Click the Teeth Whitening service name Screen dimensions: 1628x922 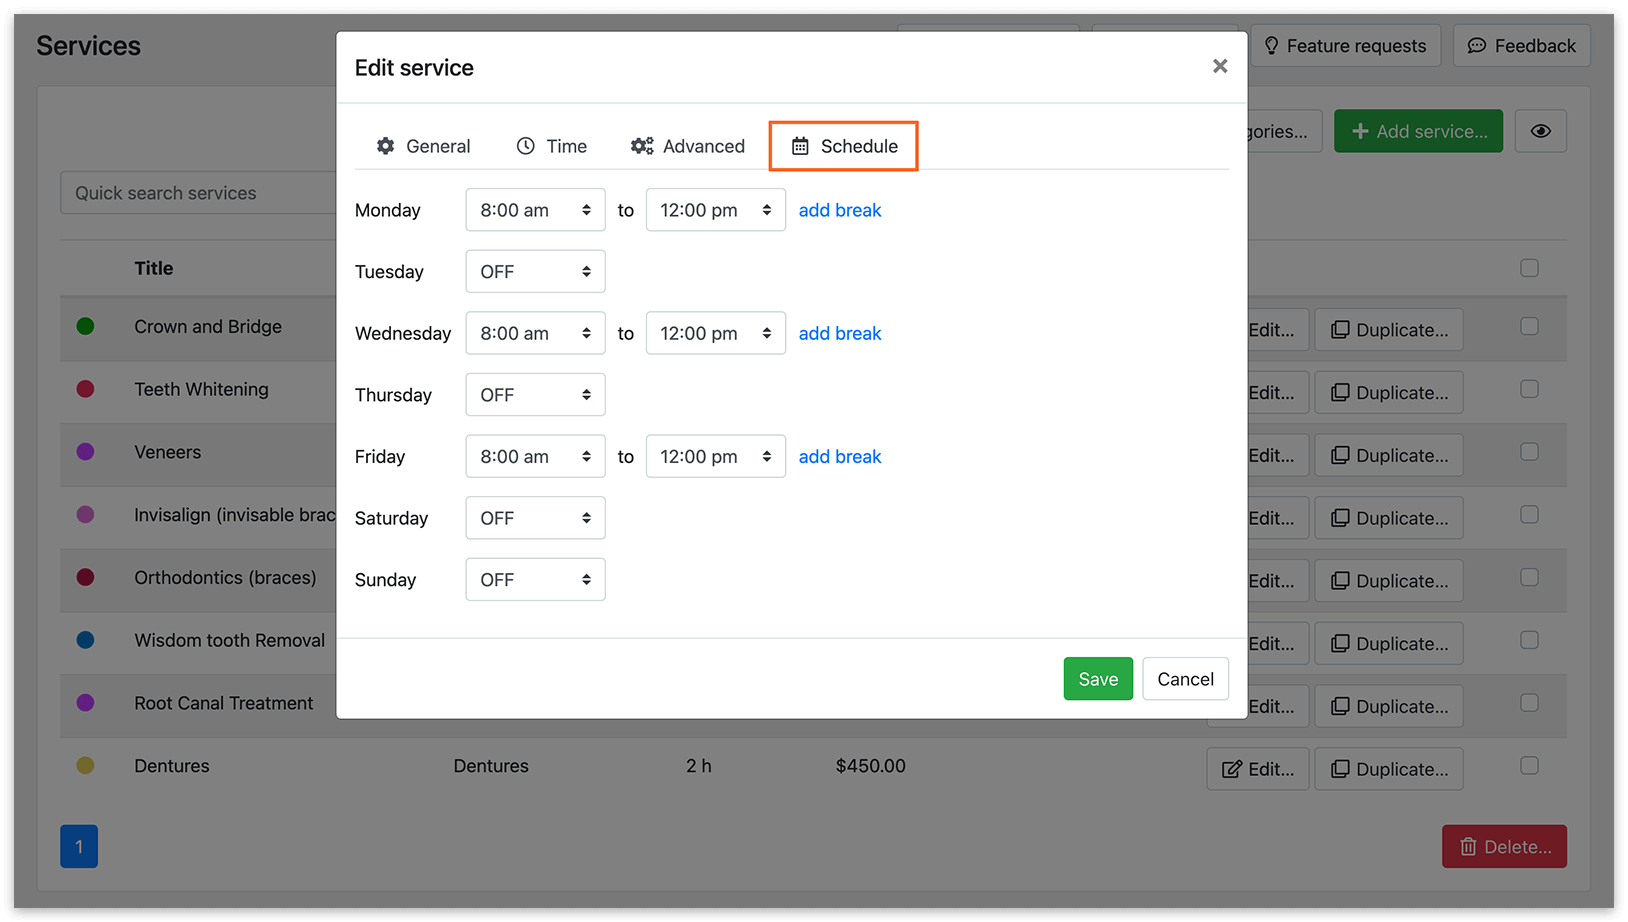pyautogui.click(x=202, y=389)
